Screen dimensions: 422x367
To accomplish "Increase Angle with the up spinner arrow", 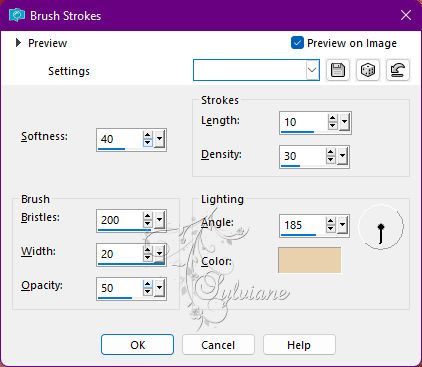I will 330,221.
